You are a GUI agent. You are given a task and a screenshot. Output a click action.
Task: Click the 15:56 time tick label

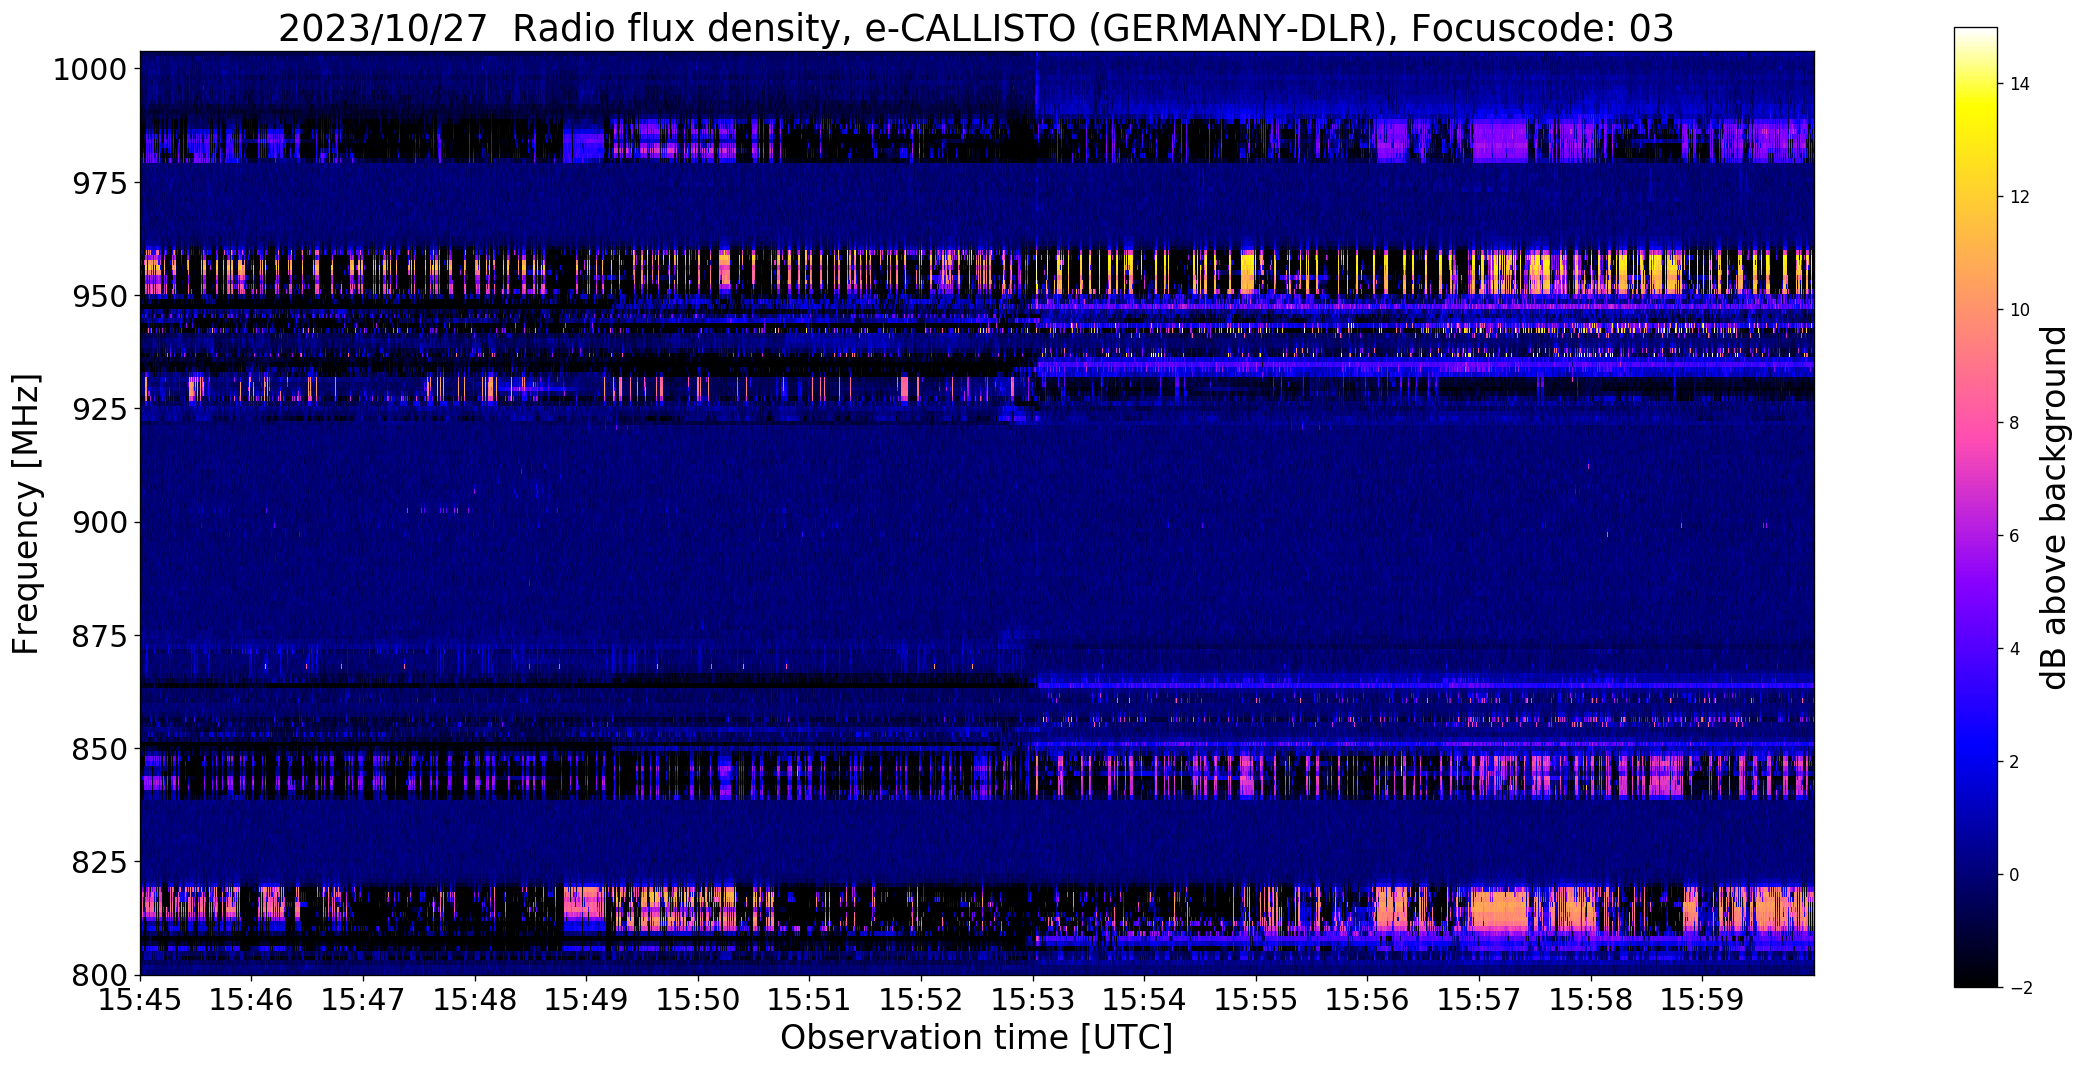point(1368,999)
